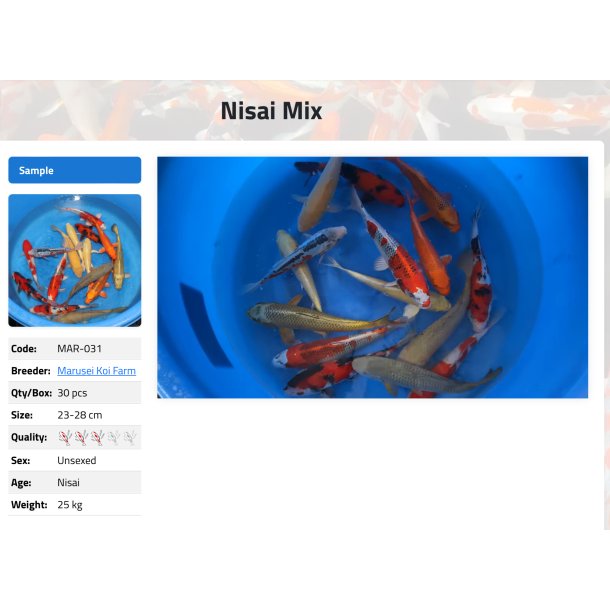Click the large koi tub main photo

[372, 277]
